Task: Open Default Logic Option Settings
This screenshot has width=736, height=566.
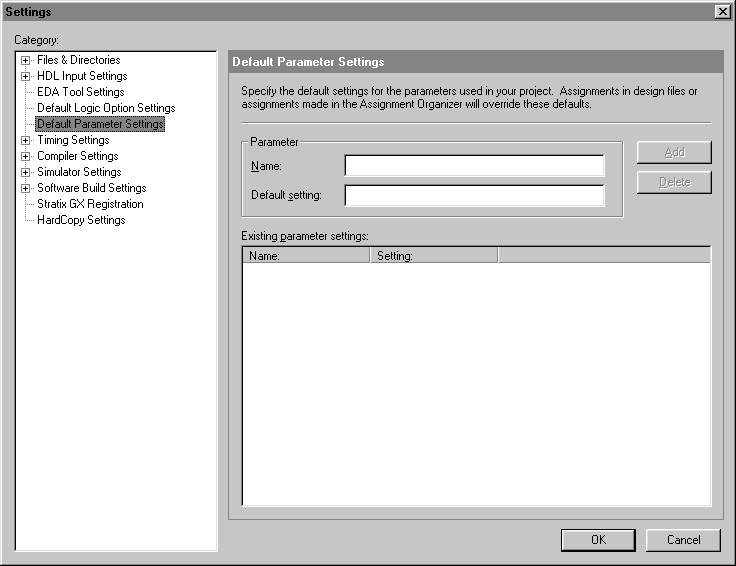Action: pos(106,108)
